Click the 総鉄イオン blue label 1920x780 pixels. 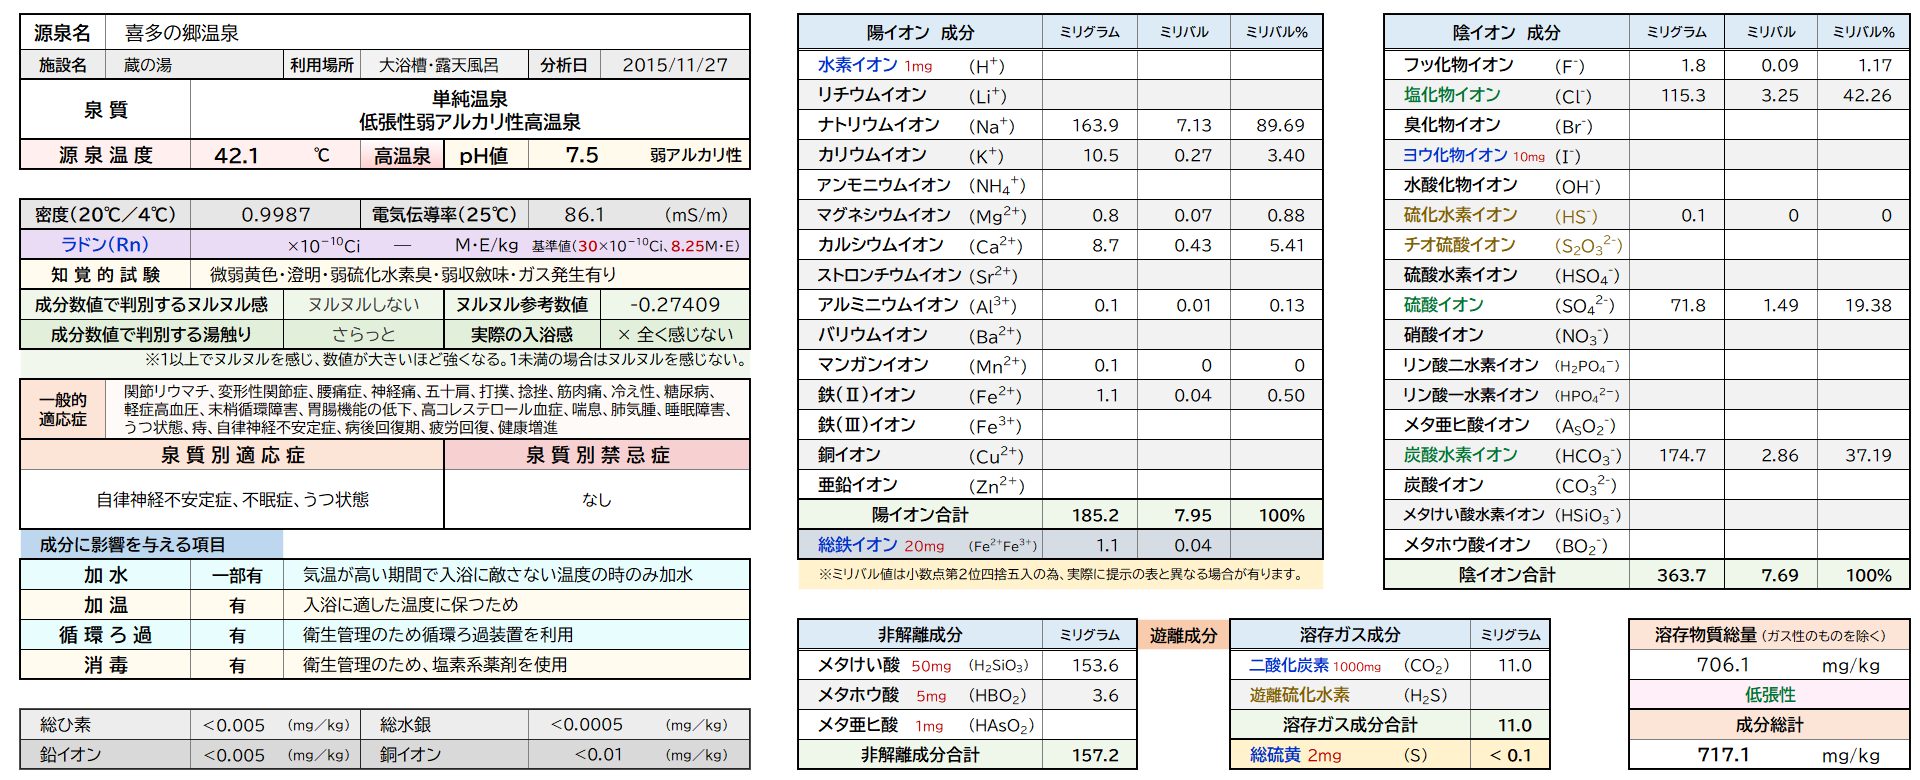click(857, 545)
